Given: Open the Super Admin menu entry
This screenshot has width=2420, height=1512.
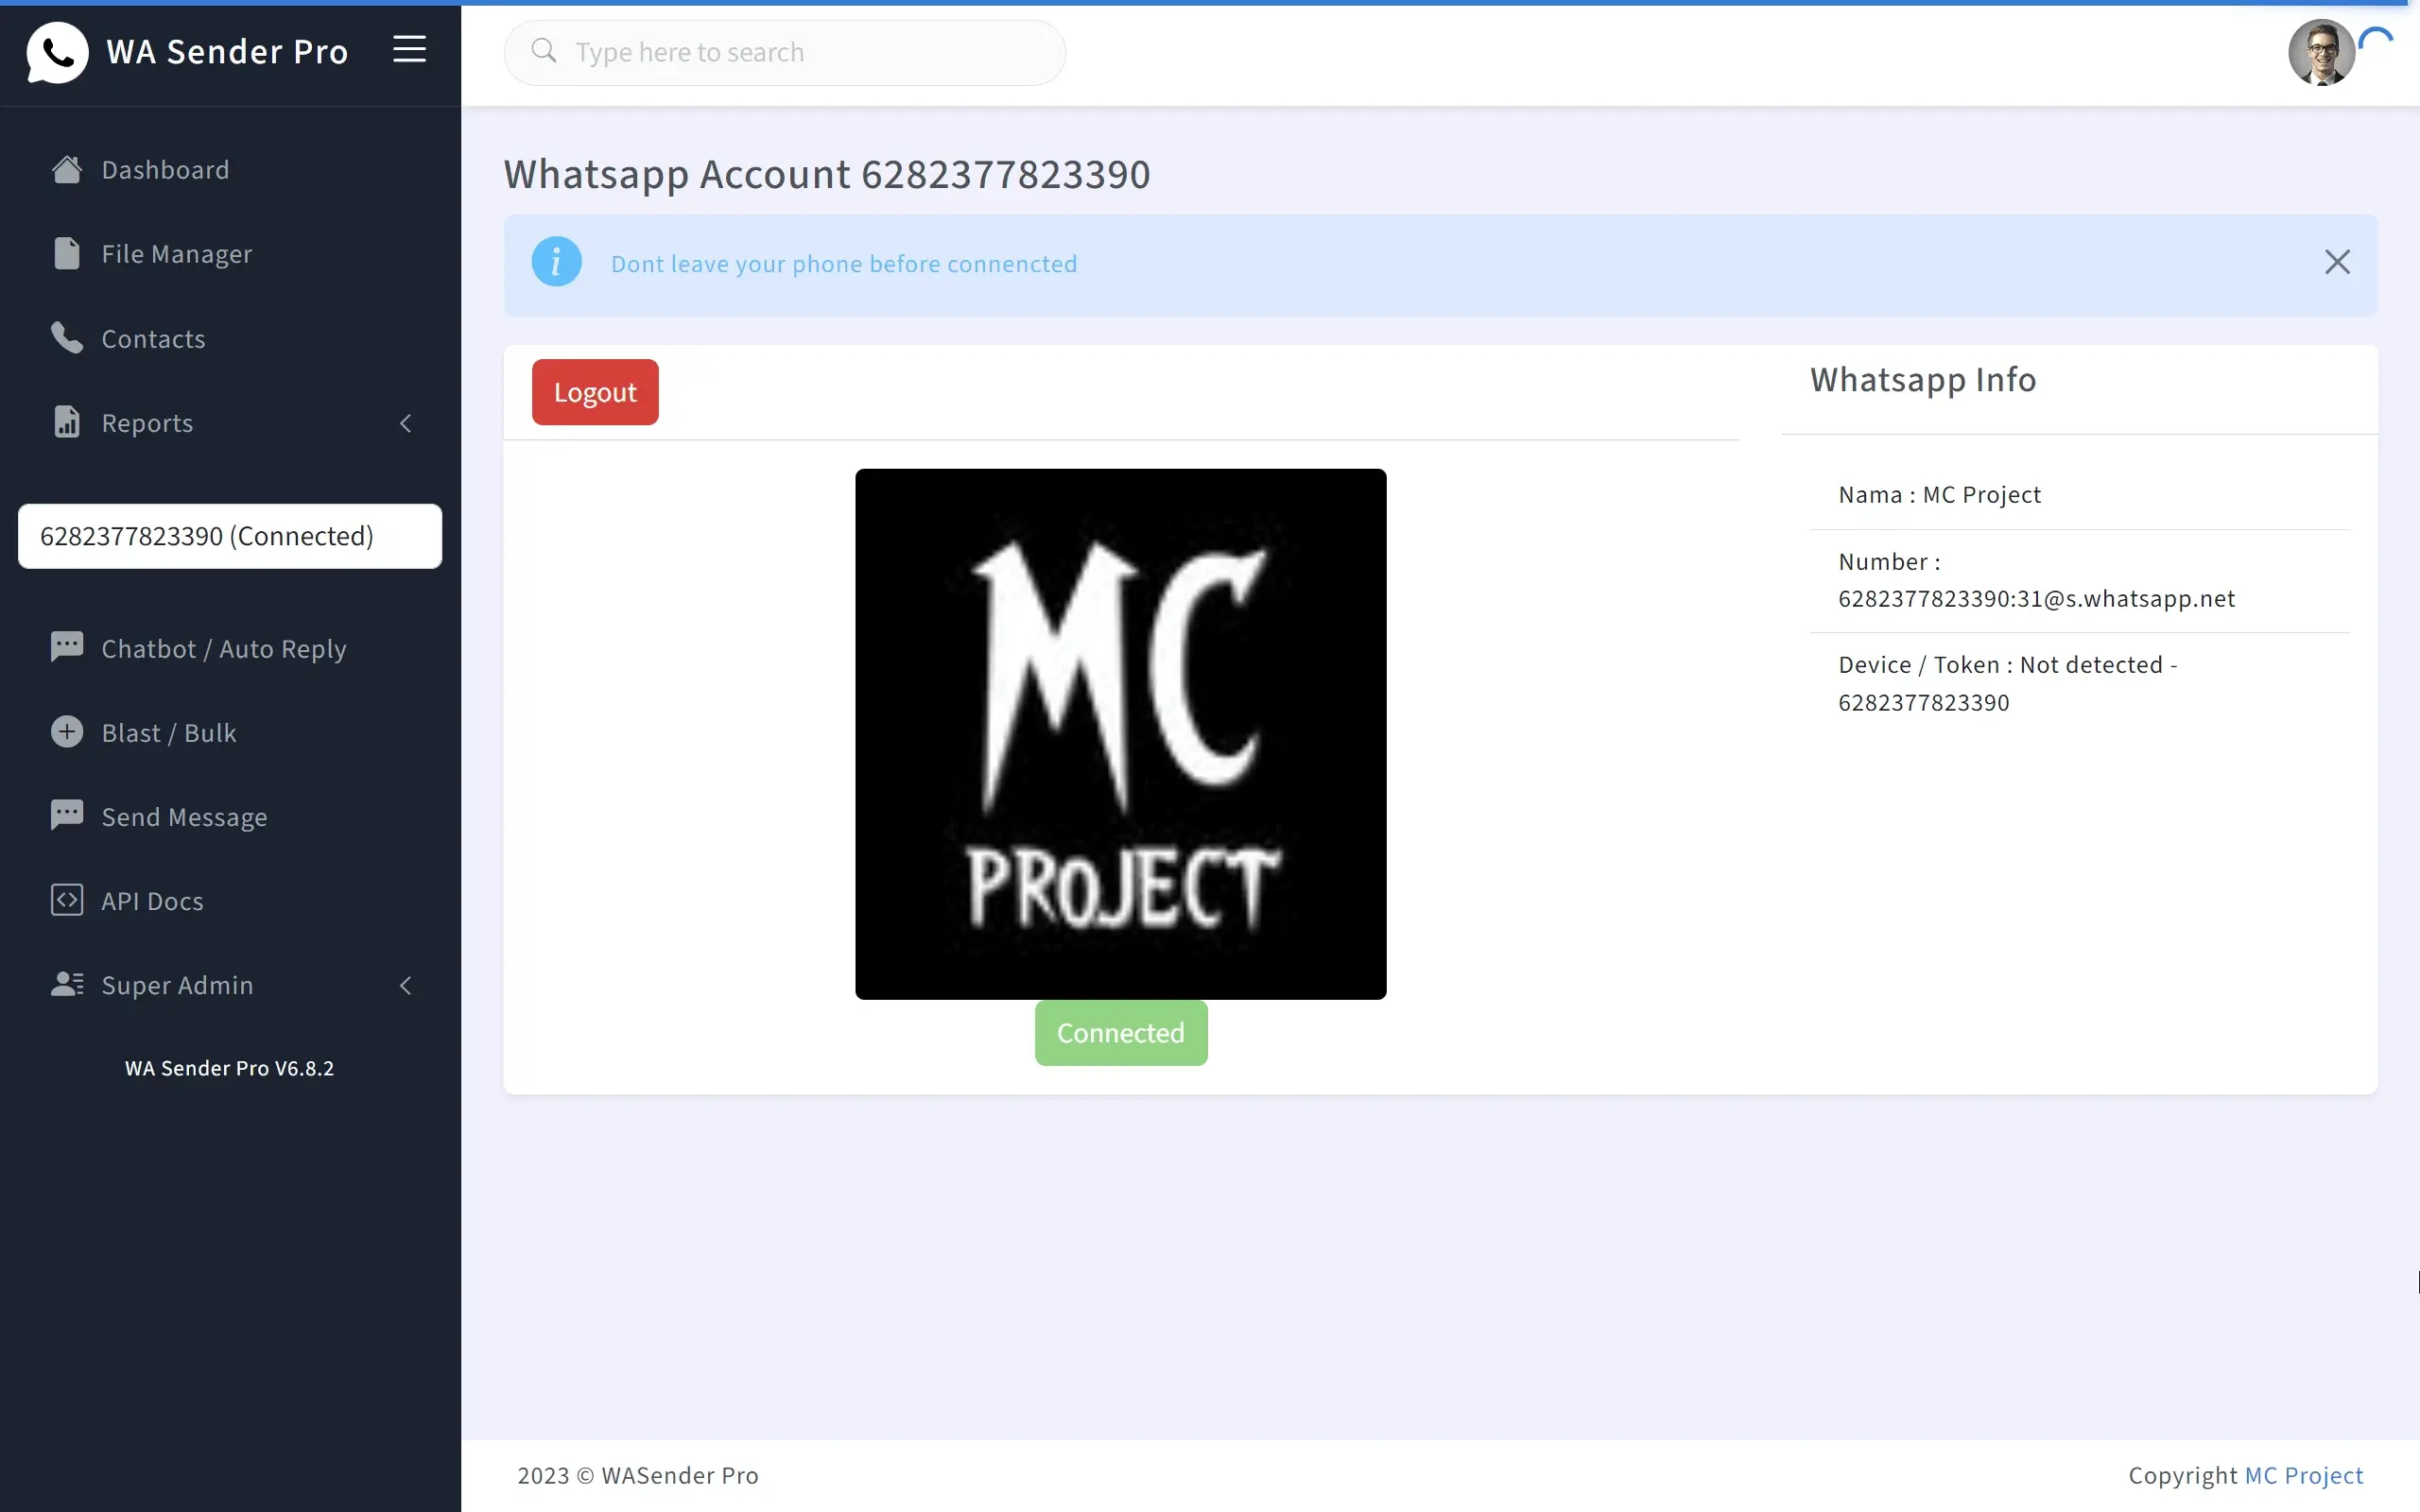Looking at the screenshot, I should [x=177, y=985].
